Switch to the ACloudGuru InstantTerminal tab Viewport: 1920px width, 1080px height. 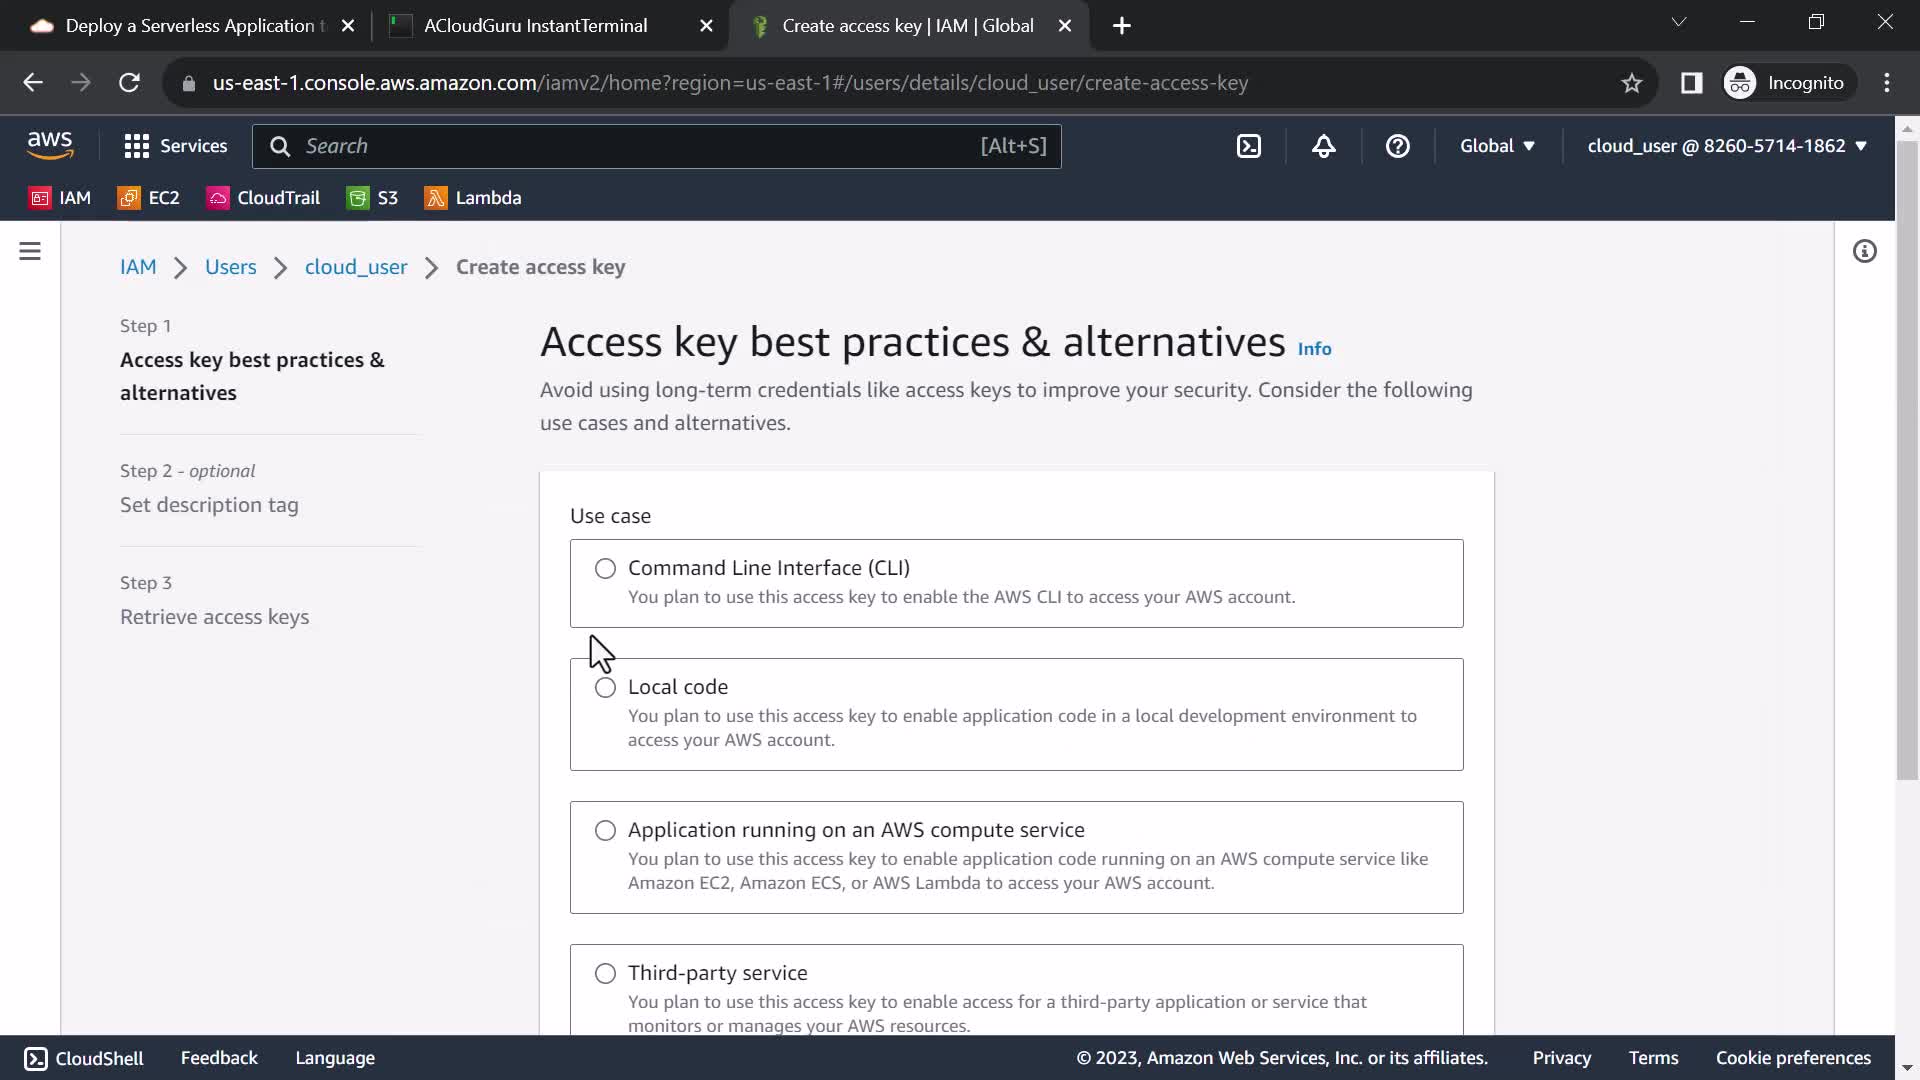(535, 26)
